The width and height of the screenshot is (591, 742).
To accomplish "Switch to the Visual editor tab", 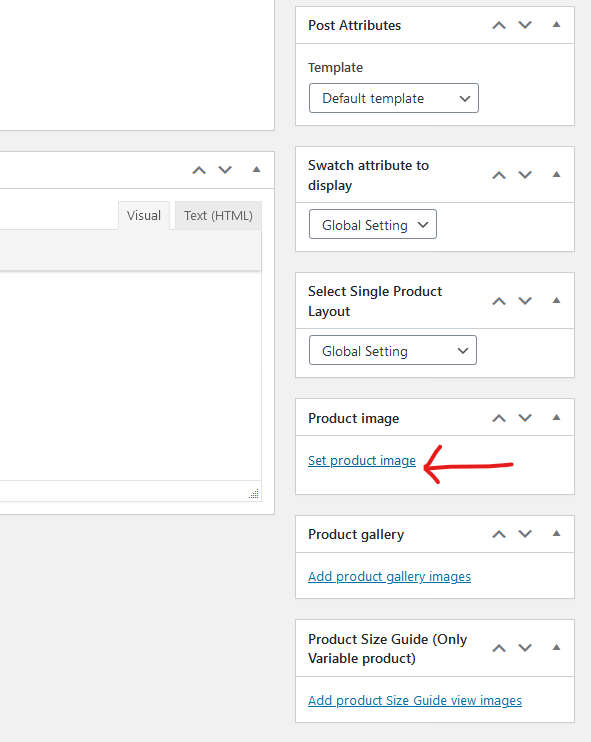I will (x=144, y=216).
